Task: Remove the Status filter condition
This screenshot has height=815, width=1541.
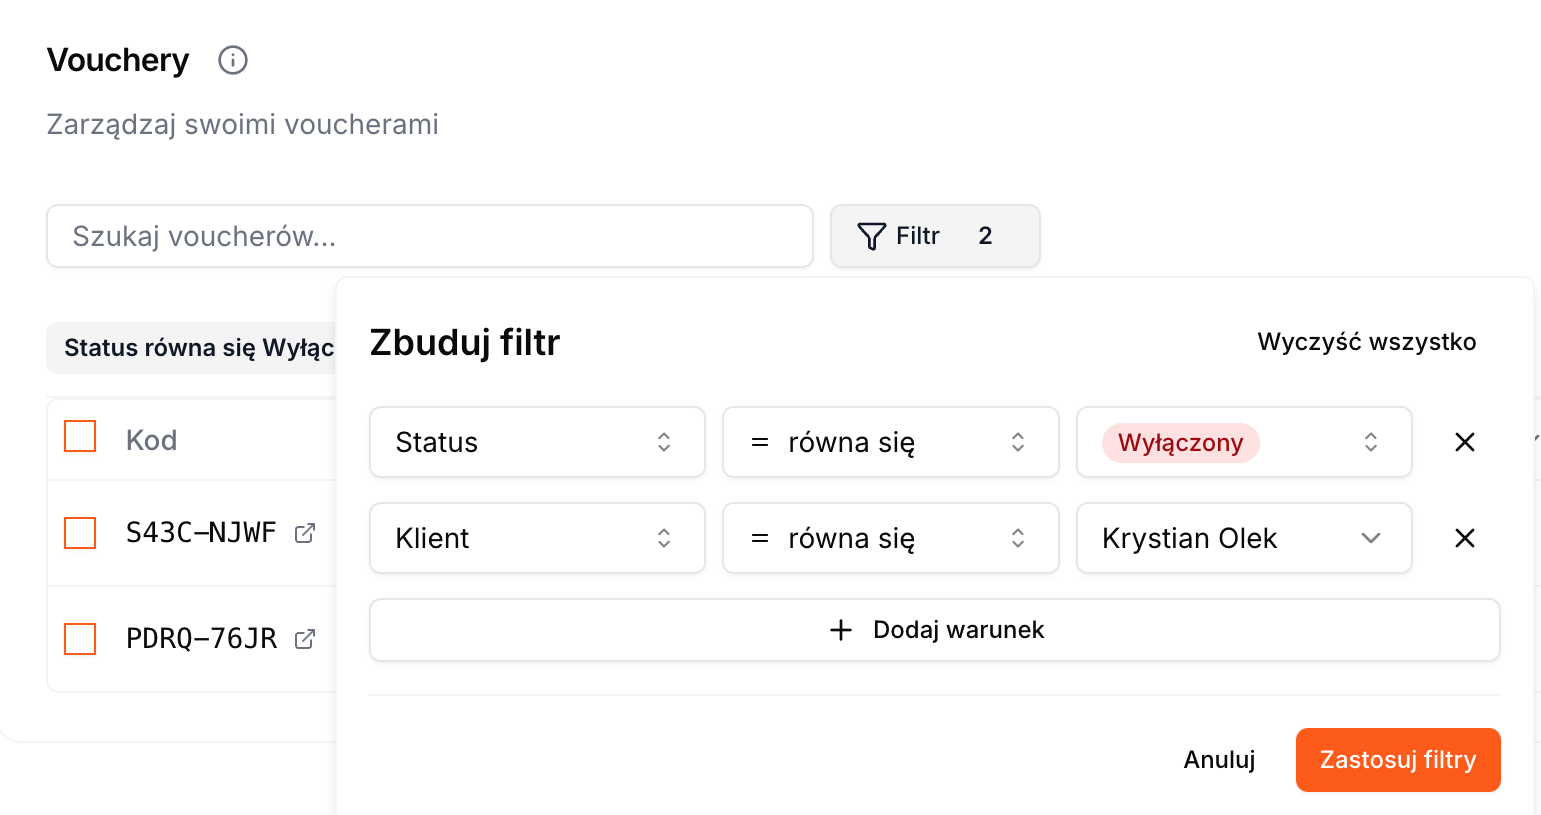Action: [1465, 442]
